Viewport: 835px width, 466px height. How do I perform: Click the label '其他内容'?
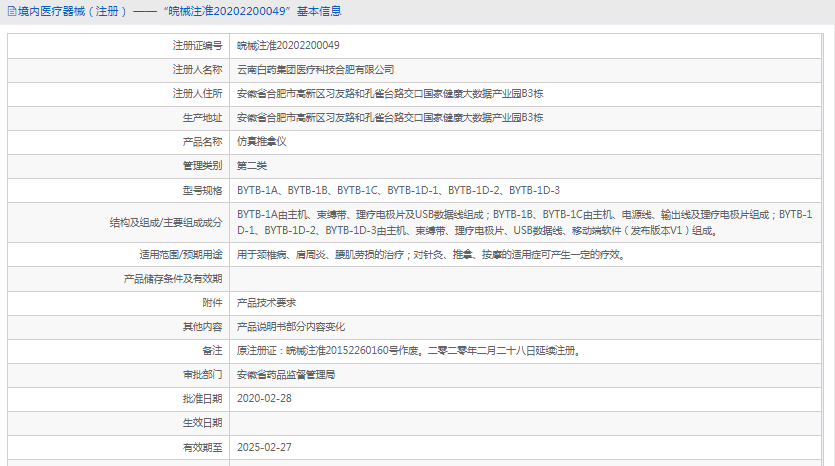point(202,326)
